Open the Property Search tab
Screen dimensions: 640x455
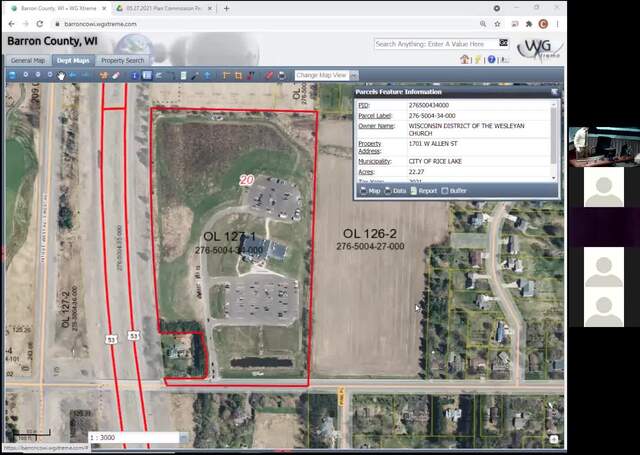[x=122, y=60]
